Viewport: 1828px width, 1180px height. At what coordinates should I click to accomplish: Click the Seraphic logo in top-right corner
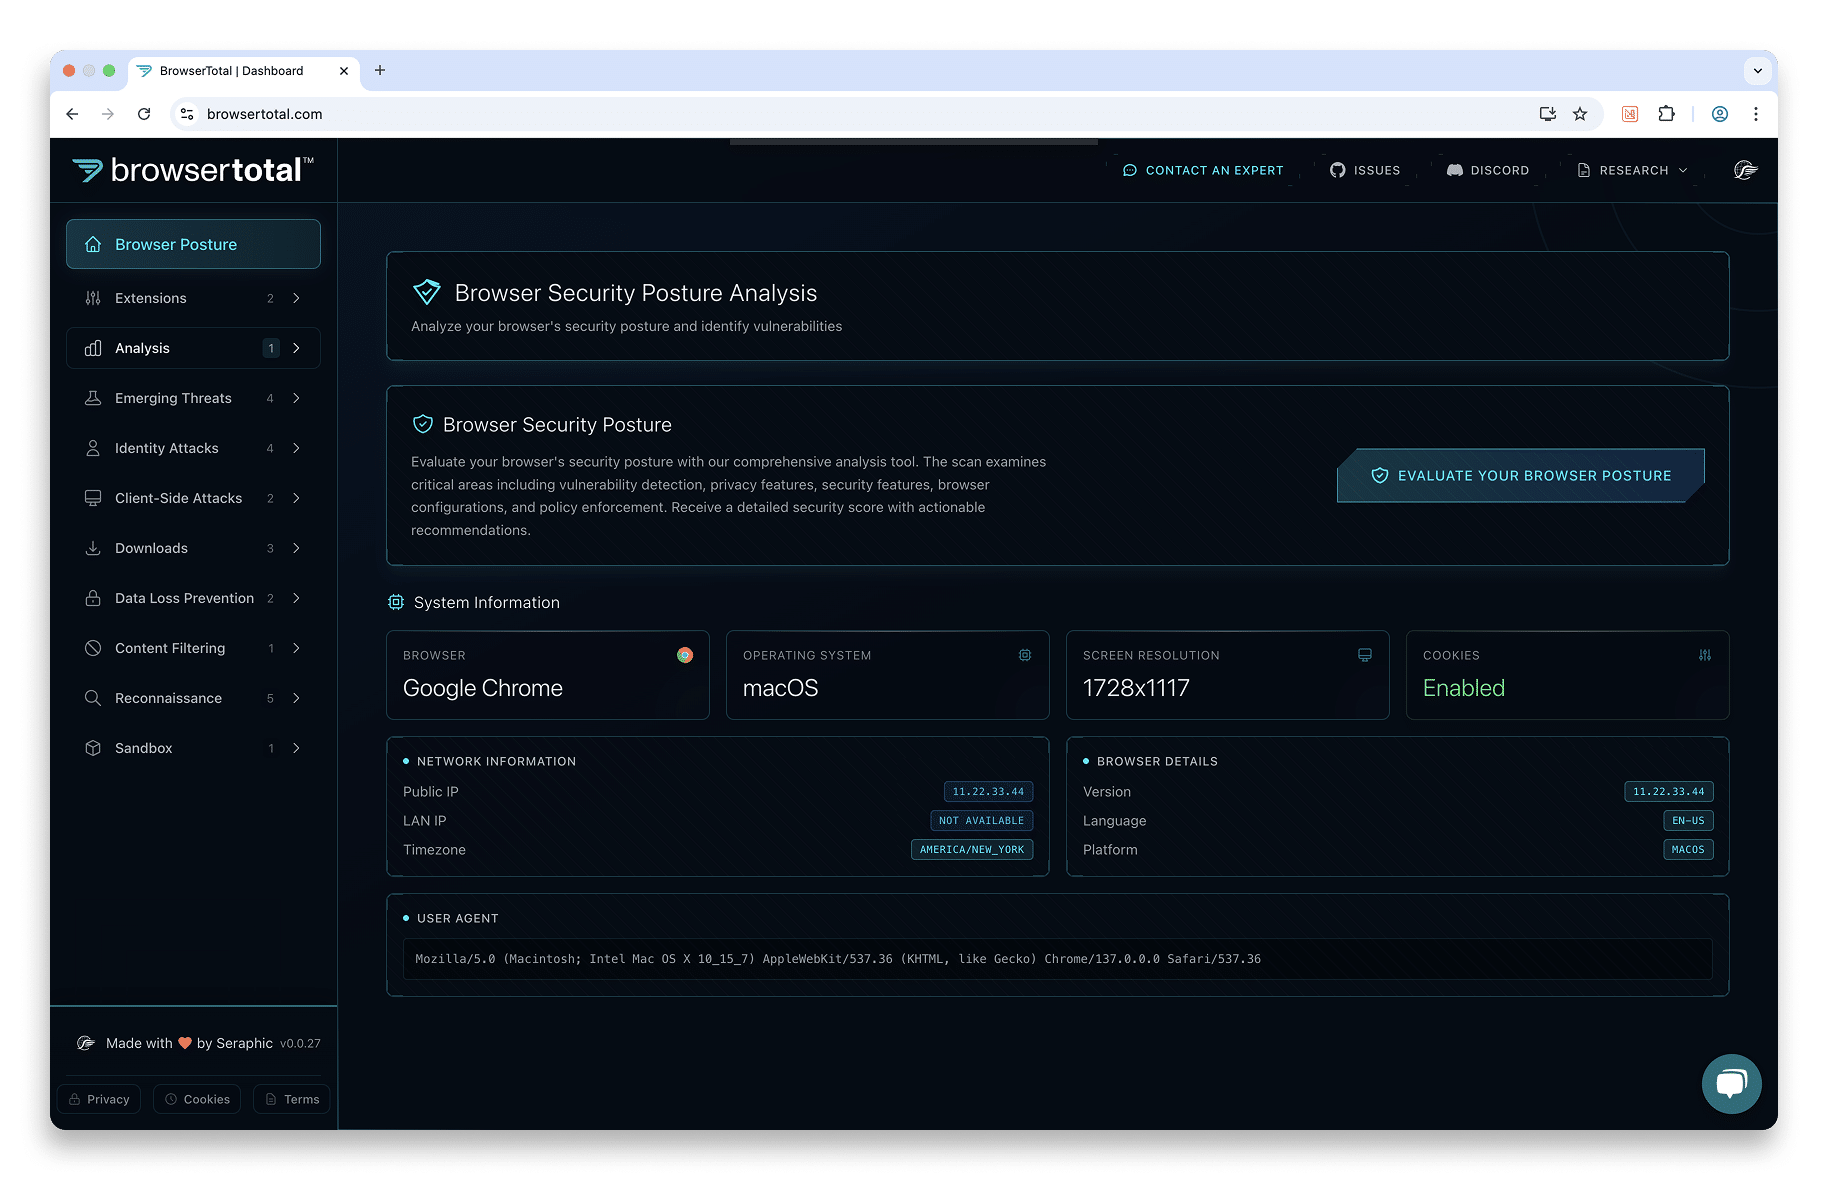1745,170
